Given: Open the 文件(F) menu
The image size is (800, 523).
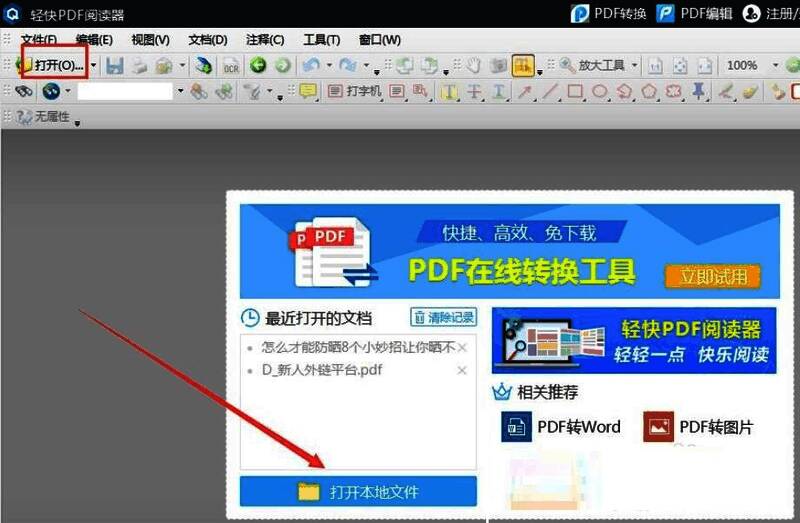Looking at the screenshot, I should point(39,40).
